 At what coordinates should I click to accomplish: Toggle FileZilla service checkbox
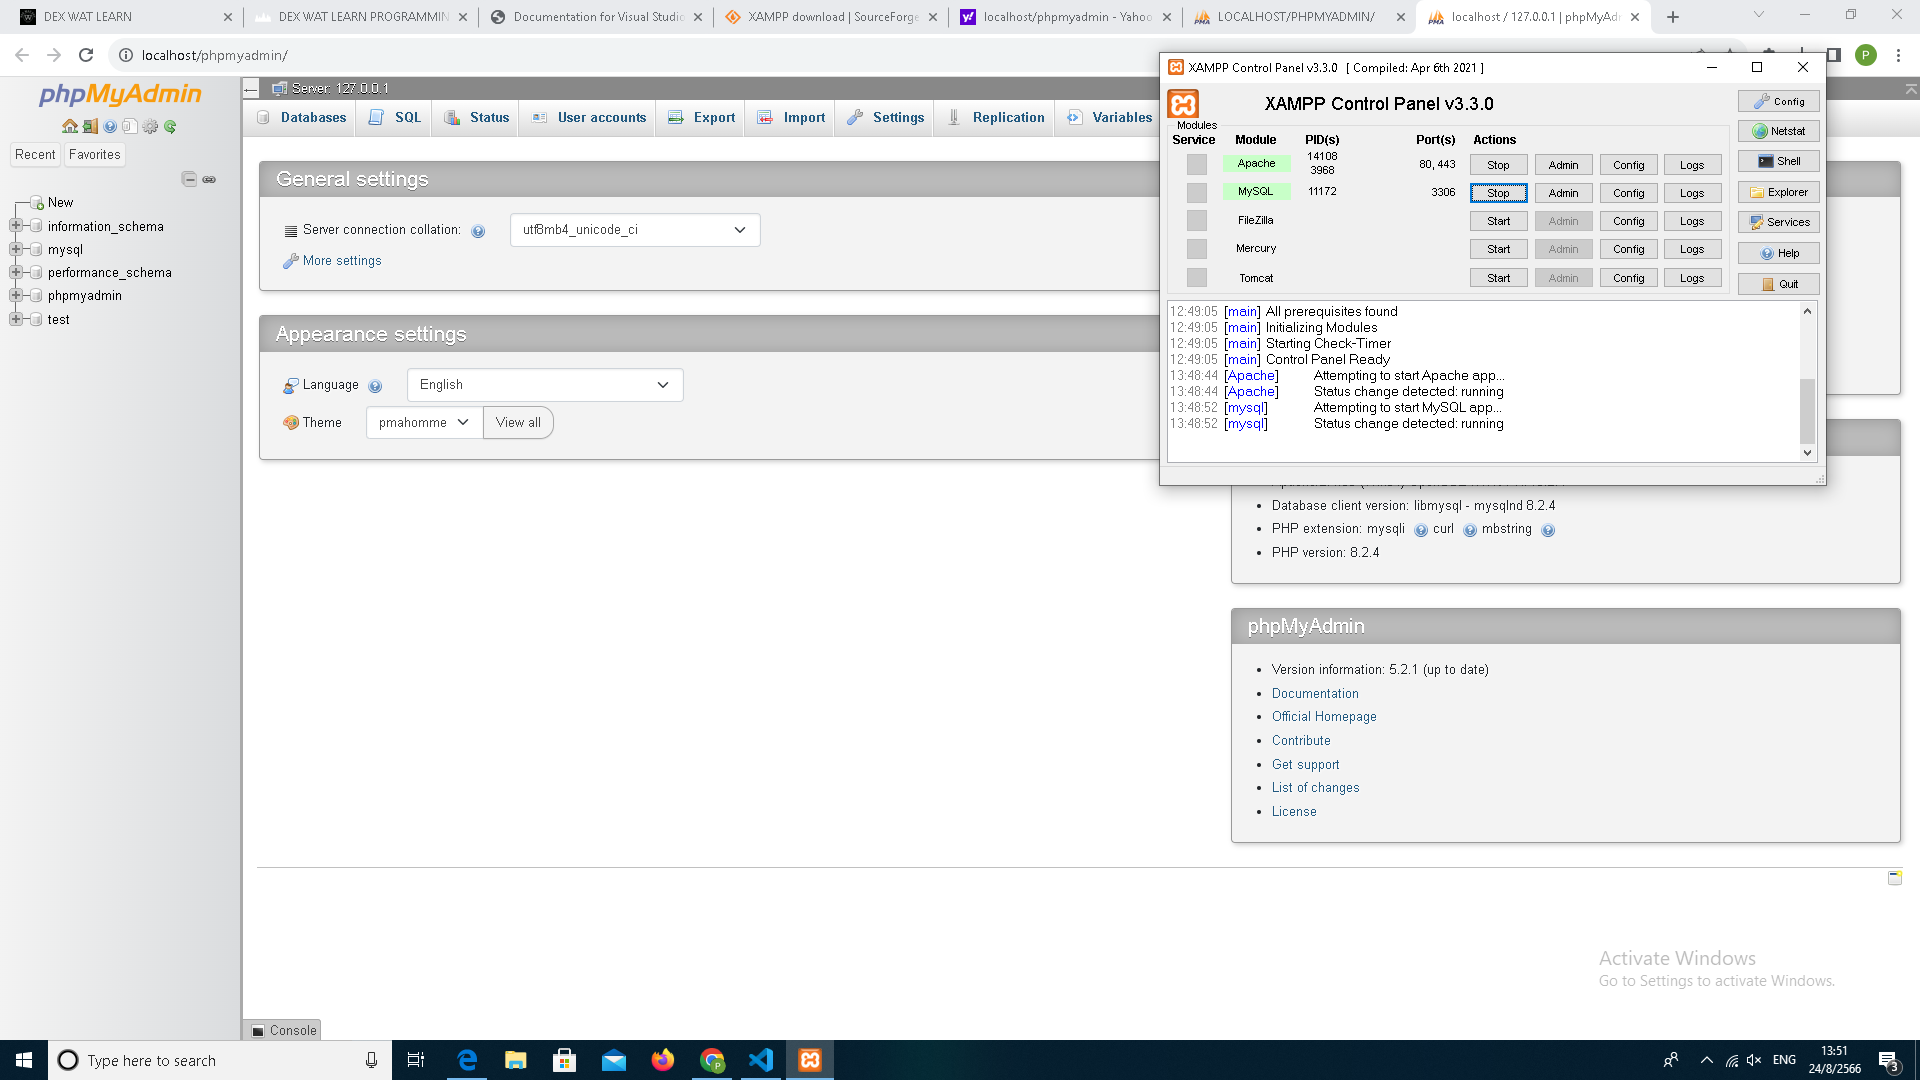coord(1197,220)
